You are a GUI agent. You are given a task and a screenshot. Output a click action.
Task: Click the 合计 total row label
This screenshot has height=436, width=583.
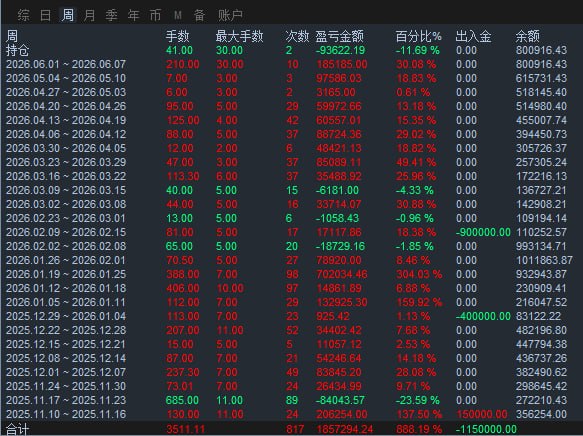[17, 429]
